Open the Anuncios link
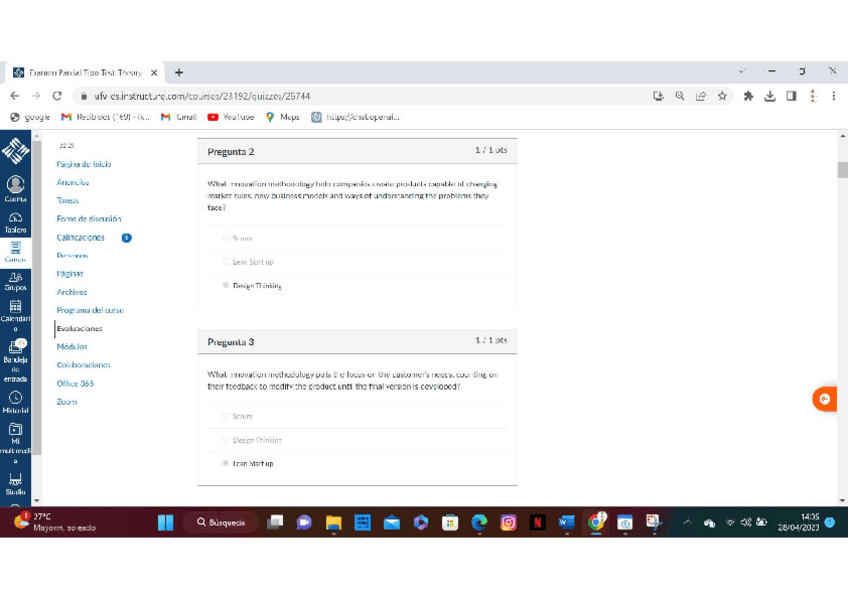Image resolution: width=848 pixels, height=599 pixels. point(73,182)
